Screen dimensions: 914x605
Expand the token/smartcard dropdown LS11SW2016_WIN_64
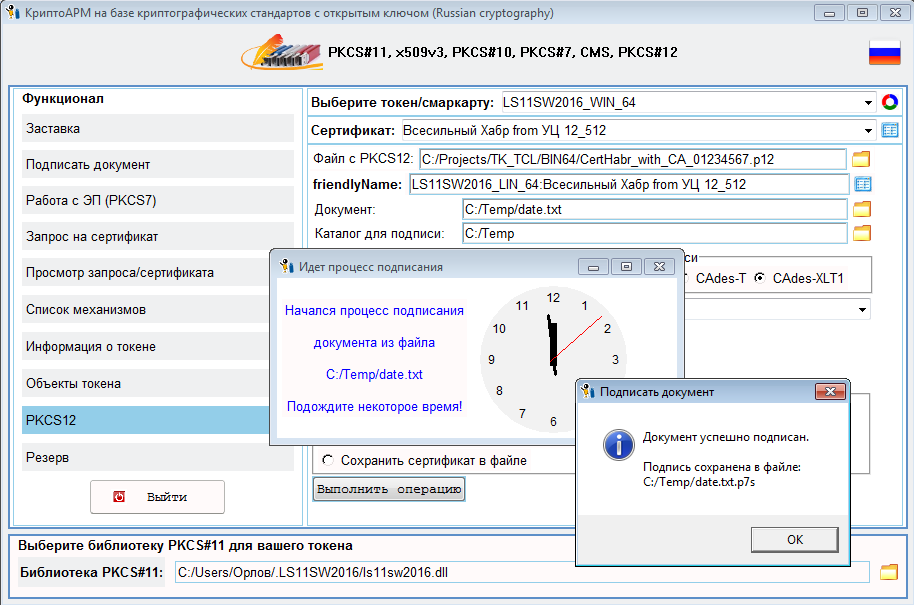867,102
